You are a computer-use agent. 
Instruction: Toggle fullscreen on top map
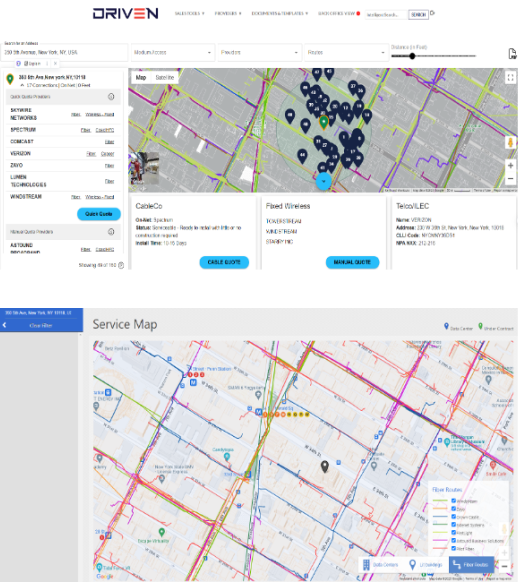[x=511, y=78]
